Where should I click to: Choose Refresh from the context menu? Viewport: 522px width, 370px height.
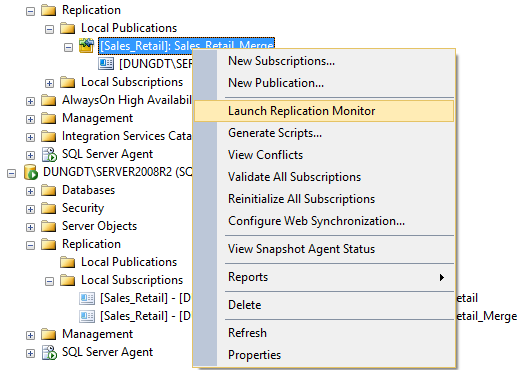pyautogui.click(x=324, y=333)
